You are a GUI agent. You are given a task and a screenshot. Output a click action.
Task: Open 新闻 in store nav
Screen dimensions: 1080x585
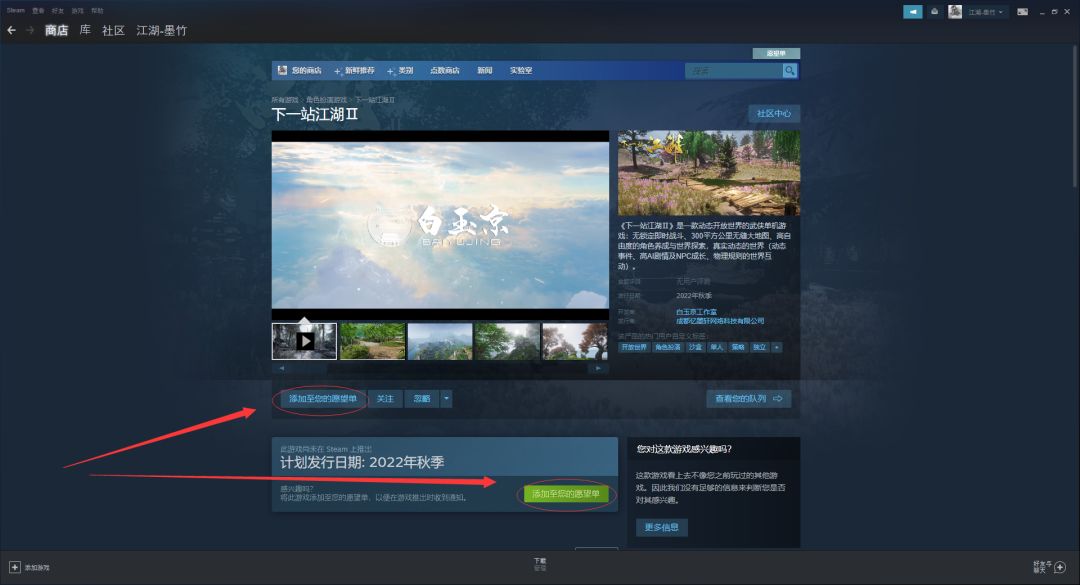[485, 70]
